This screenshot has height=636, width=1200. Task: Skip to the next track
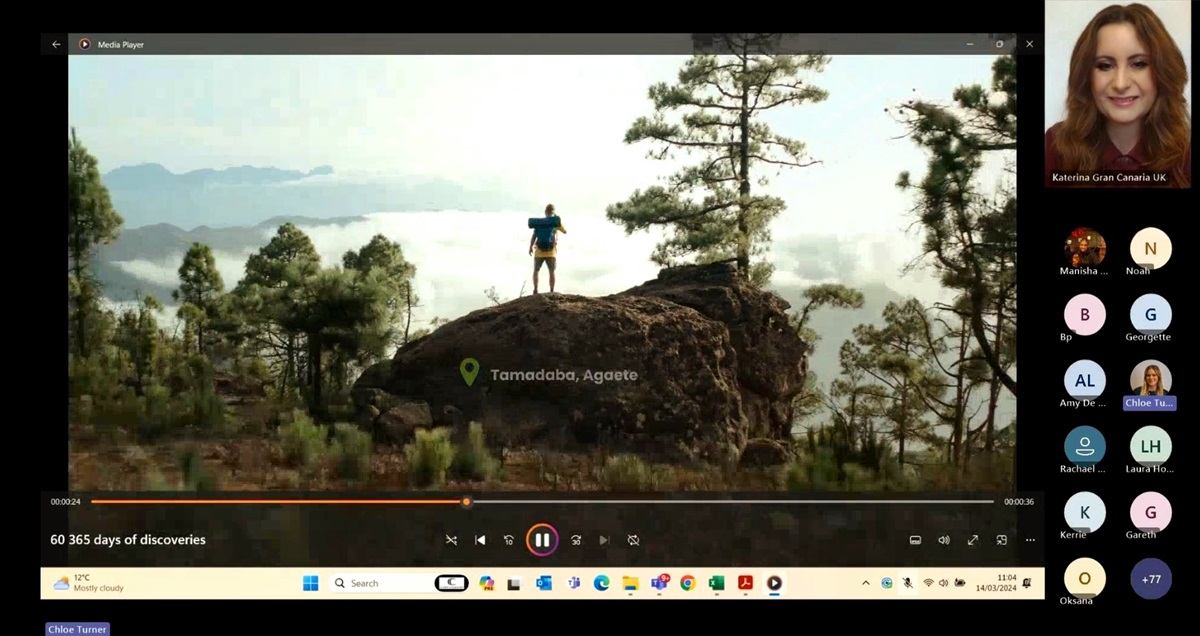pos(604,540)
